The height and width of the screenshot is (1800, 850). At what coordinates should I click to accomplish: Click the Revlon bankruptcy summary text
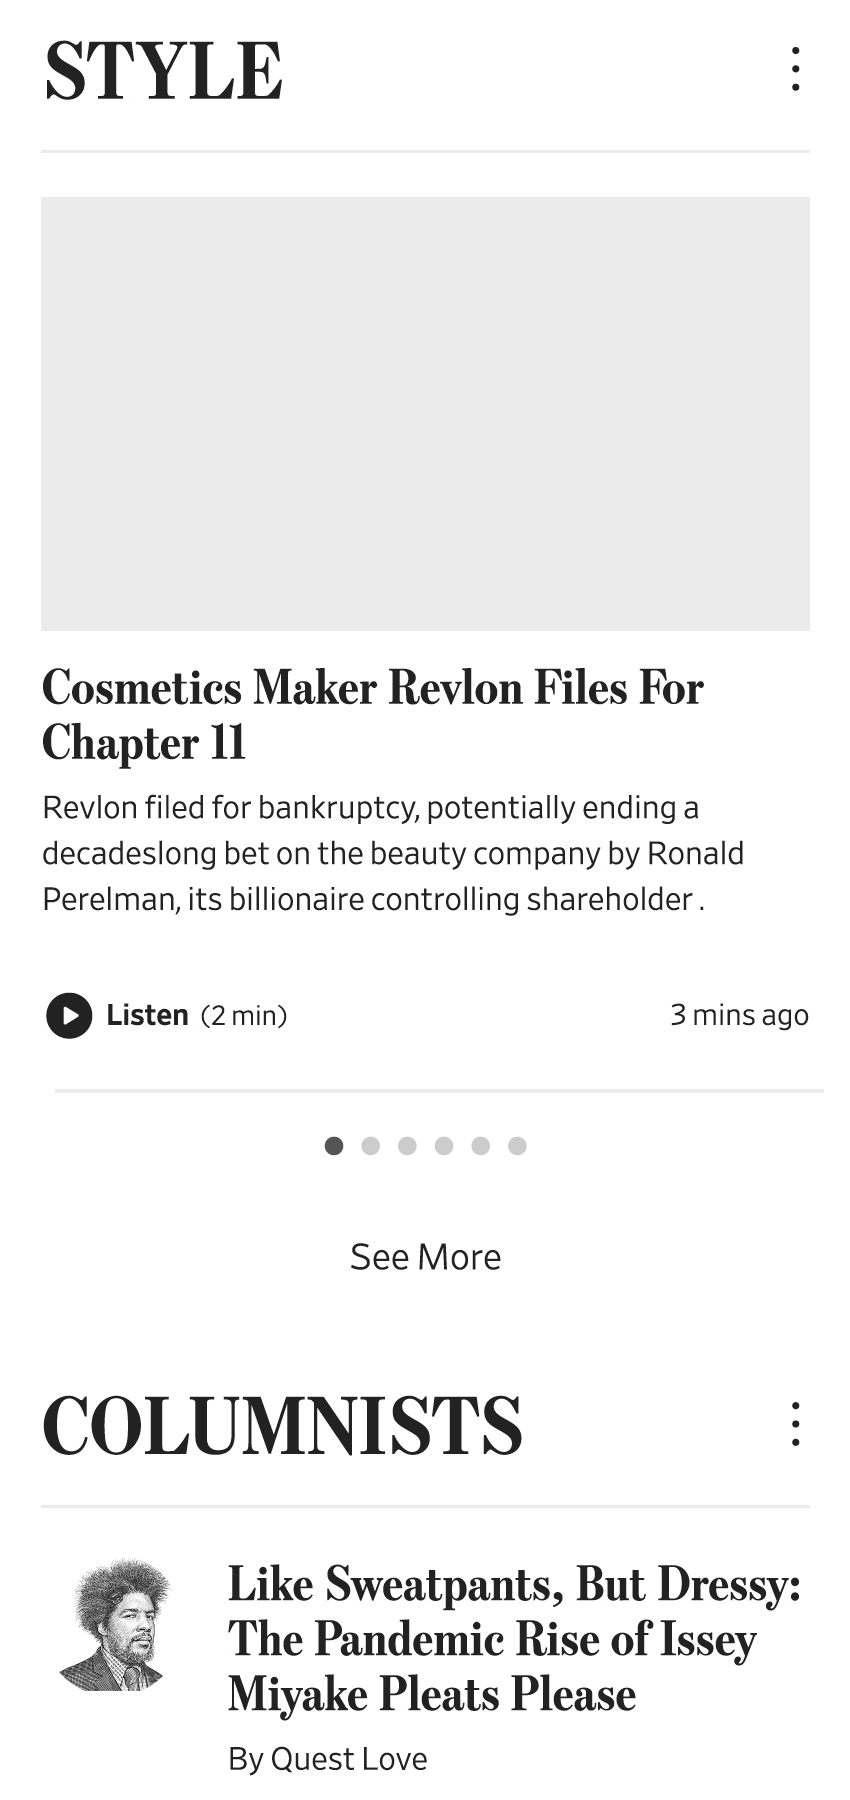coord(393,853)
